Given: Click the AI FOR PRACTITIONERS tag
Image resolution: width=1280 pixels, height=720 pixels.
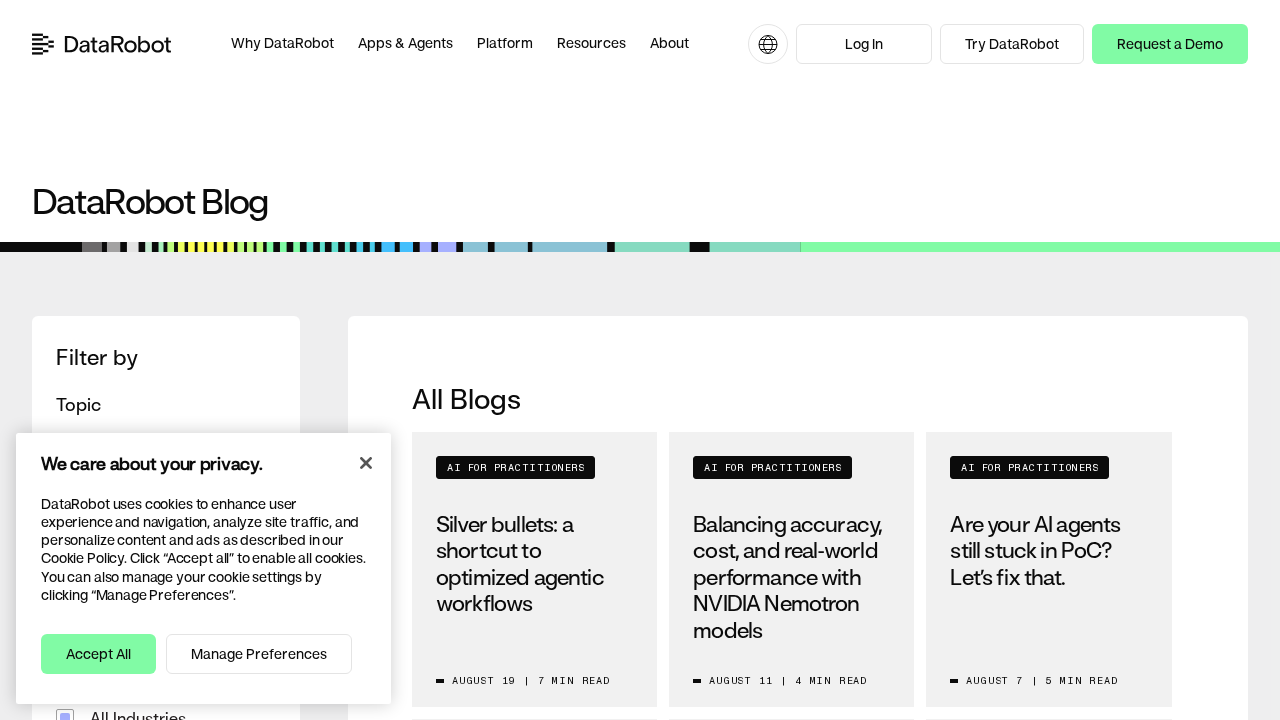Looking at the screenshot, I should click(515, 467).
